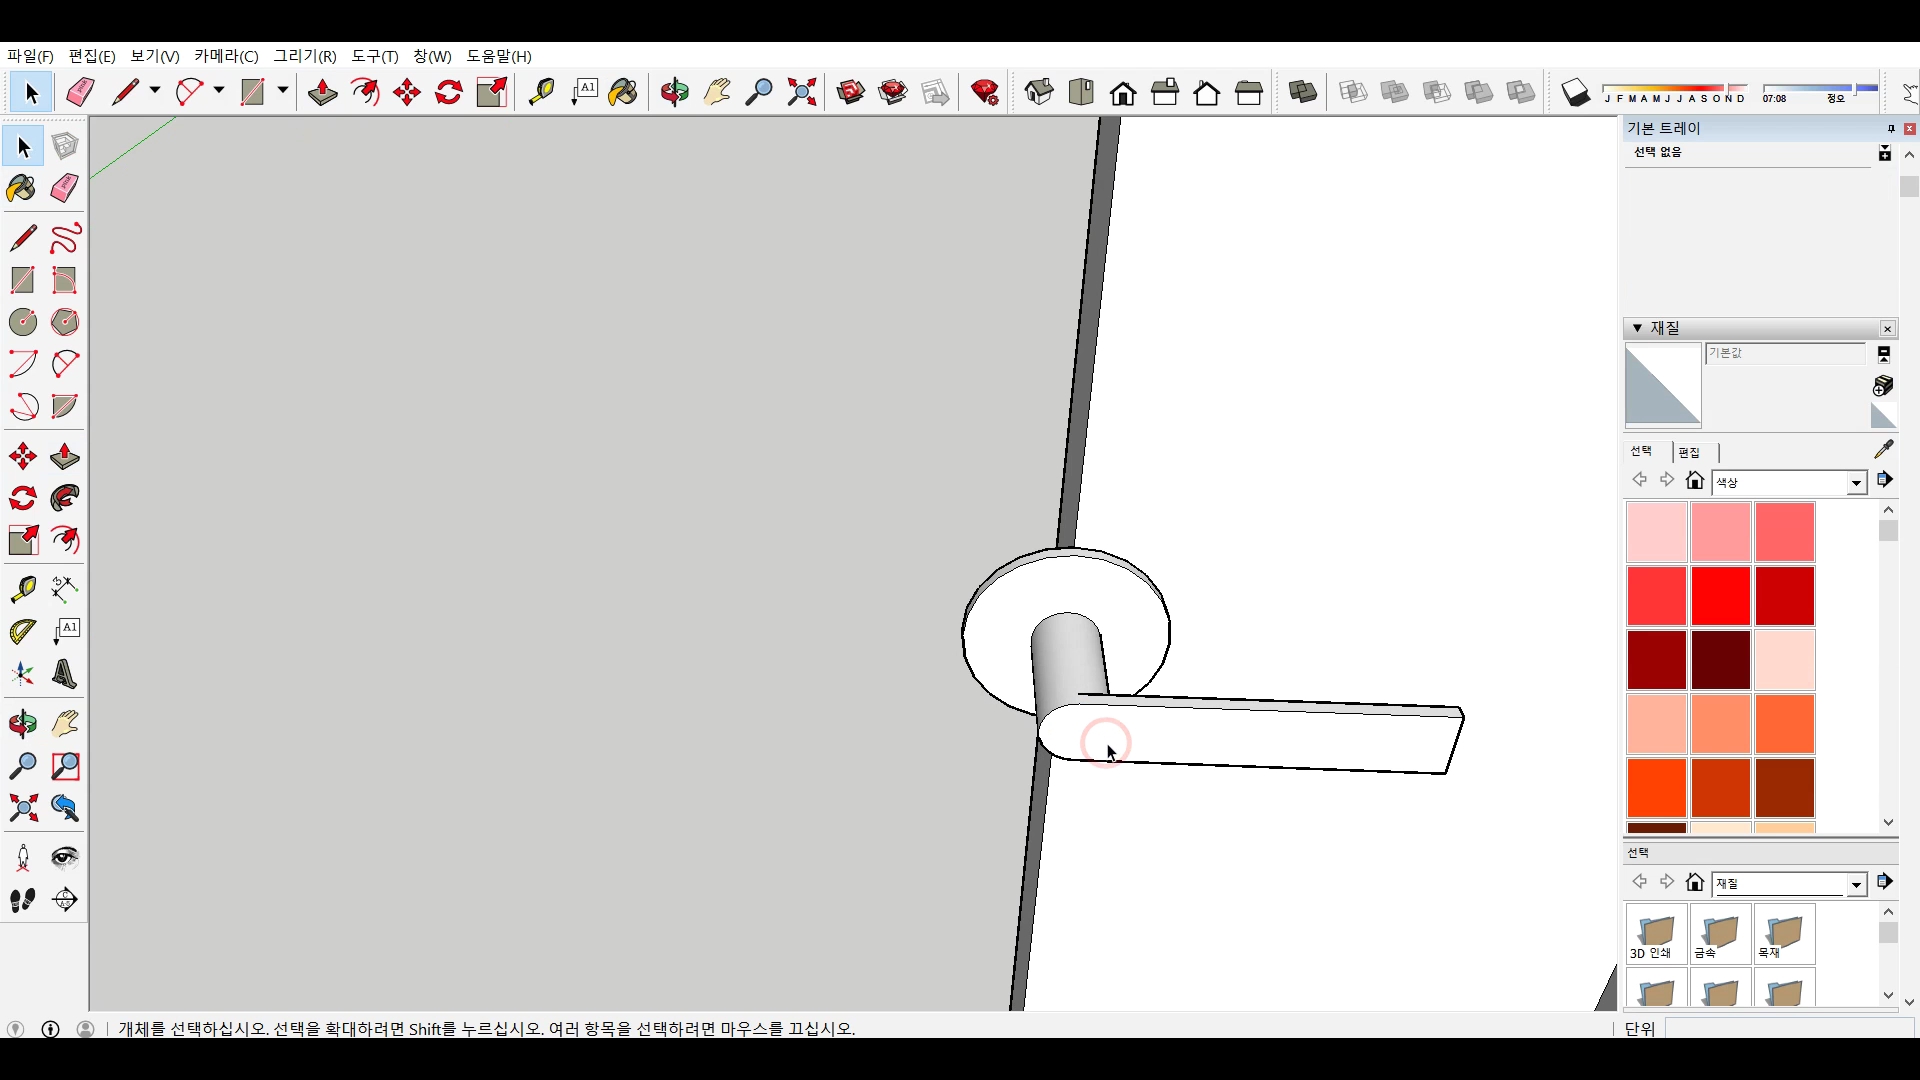The image size is (1920, 1080).
Task: Select the Walk footprints tool
Action: click(x=23, y=900)
